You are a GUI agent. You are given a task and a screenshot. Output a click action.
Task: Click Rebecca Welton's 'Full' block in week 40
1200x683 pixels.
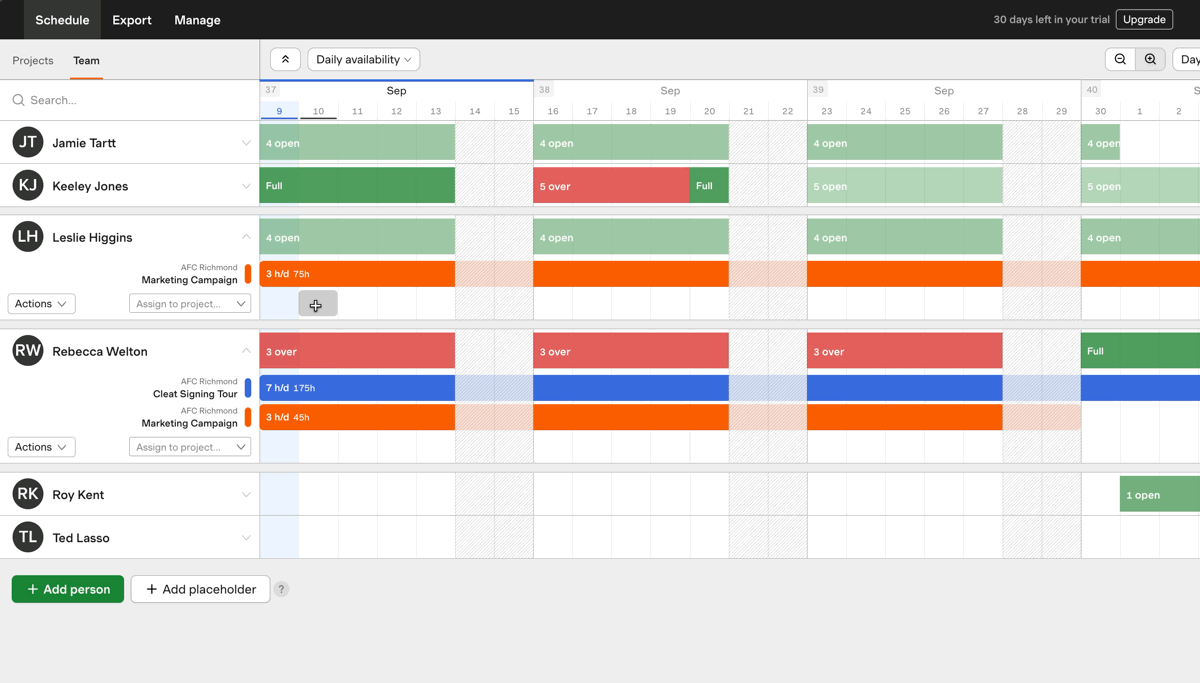1140,351
